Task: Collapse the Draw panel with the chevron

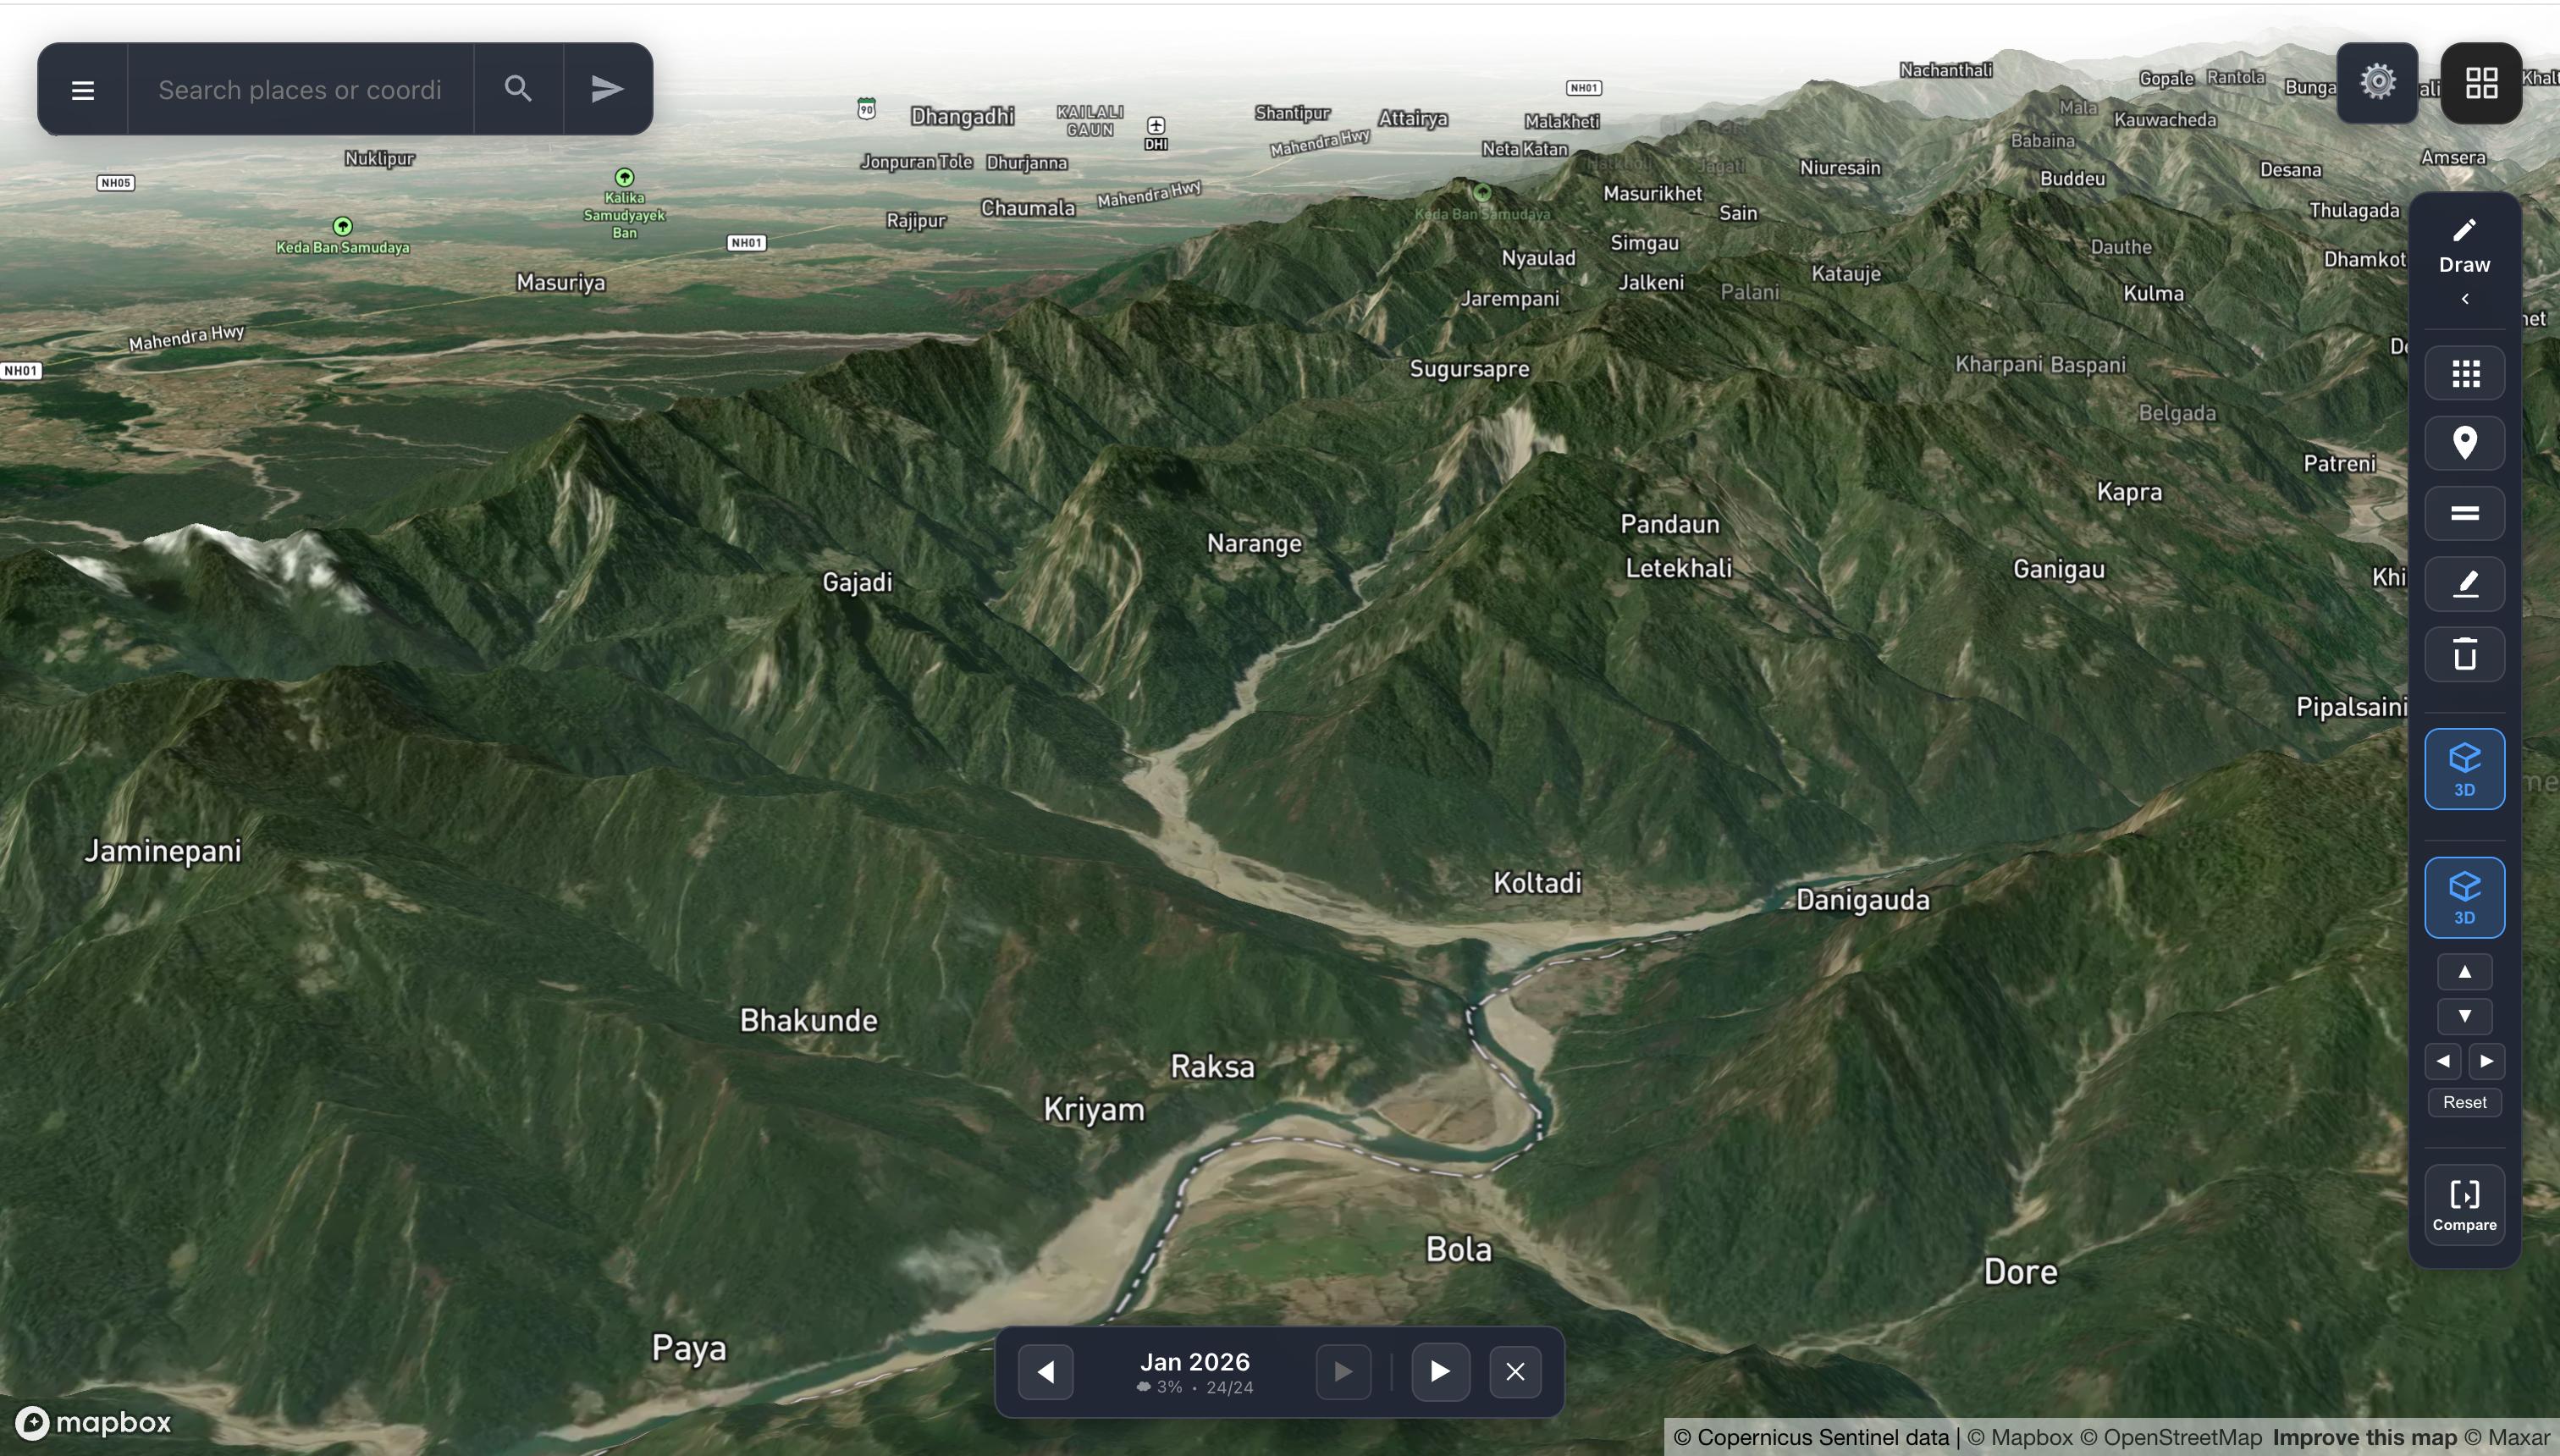Action: [2465, 298]
